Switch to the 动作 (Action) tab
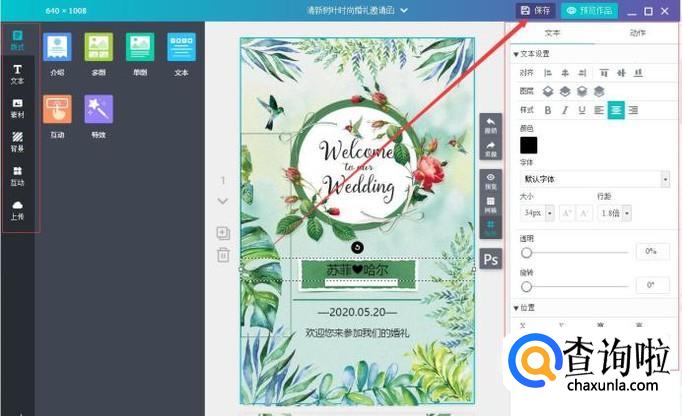The height and width of the screenshot is (416, 682). (x=637, y=33)
